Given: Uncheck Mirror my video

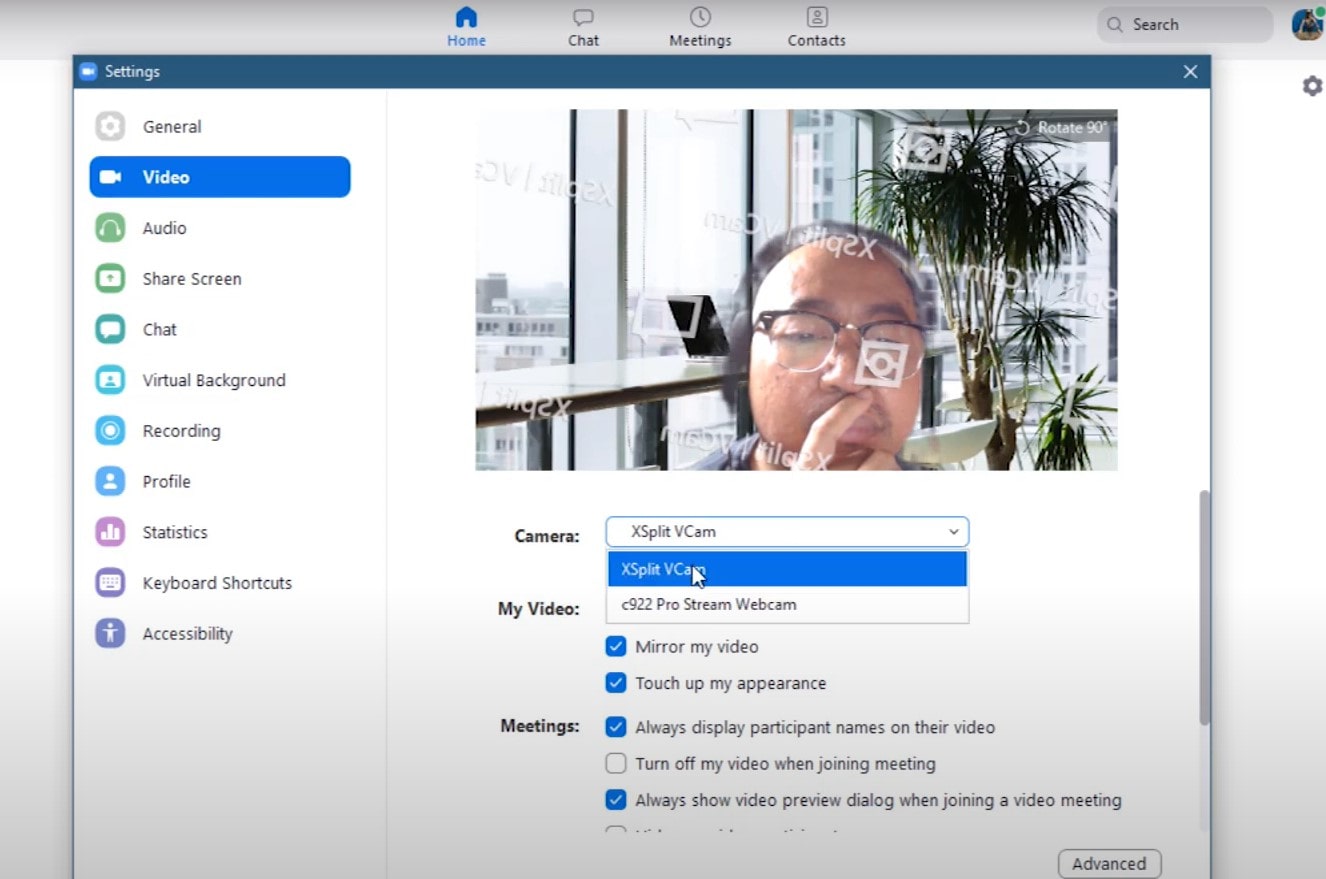Looking at the screenshot, I should [x=616, y=647].
